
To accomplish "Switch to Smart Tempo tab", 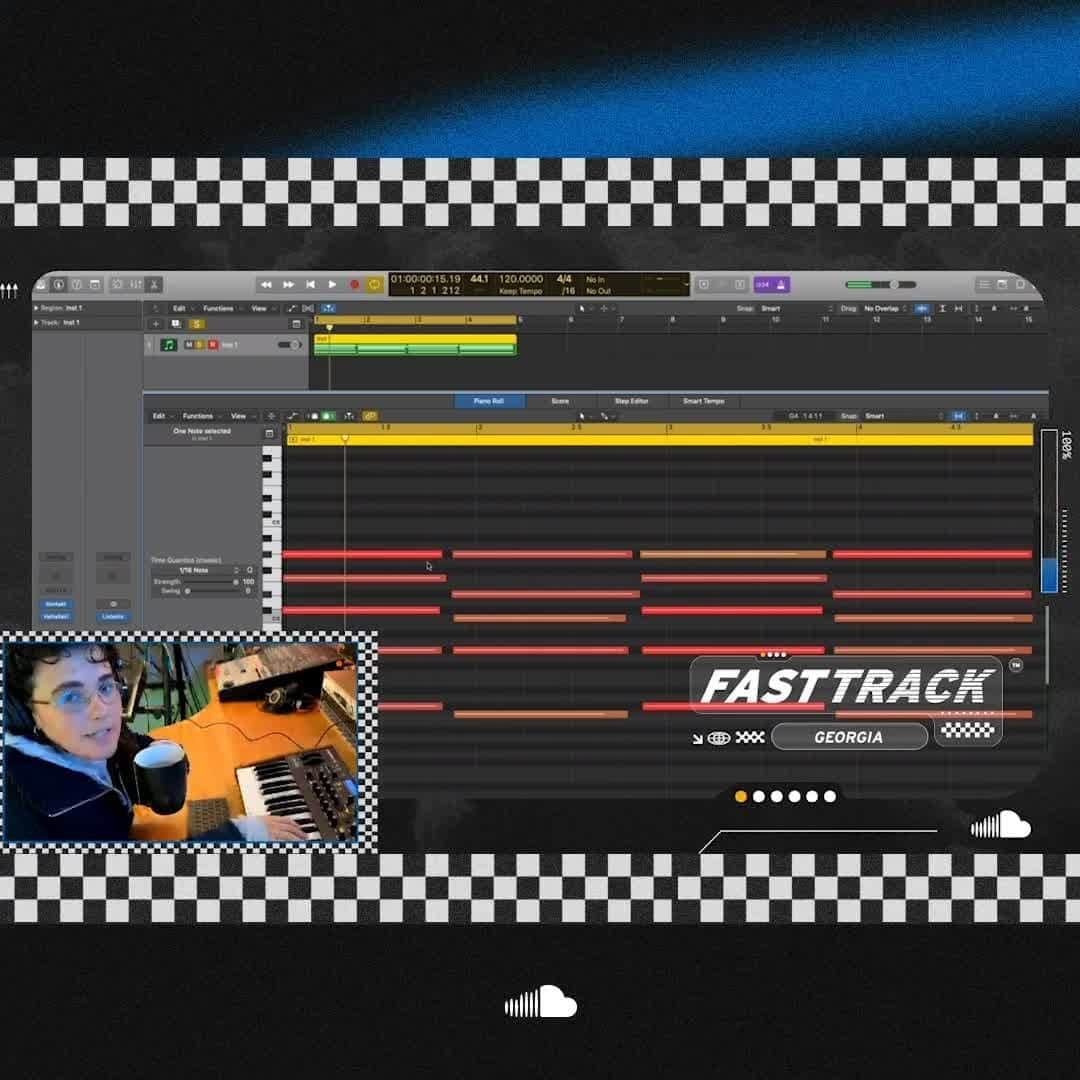I will click(x=703, y=401).
